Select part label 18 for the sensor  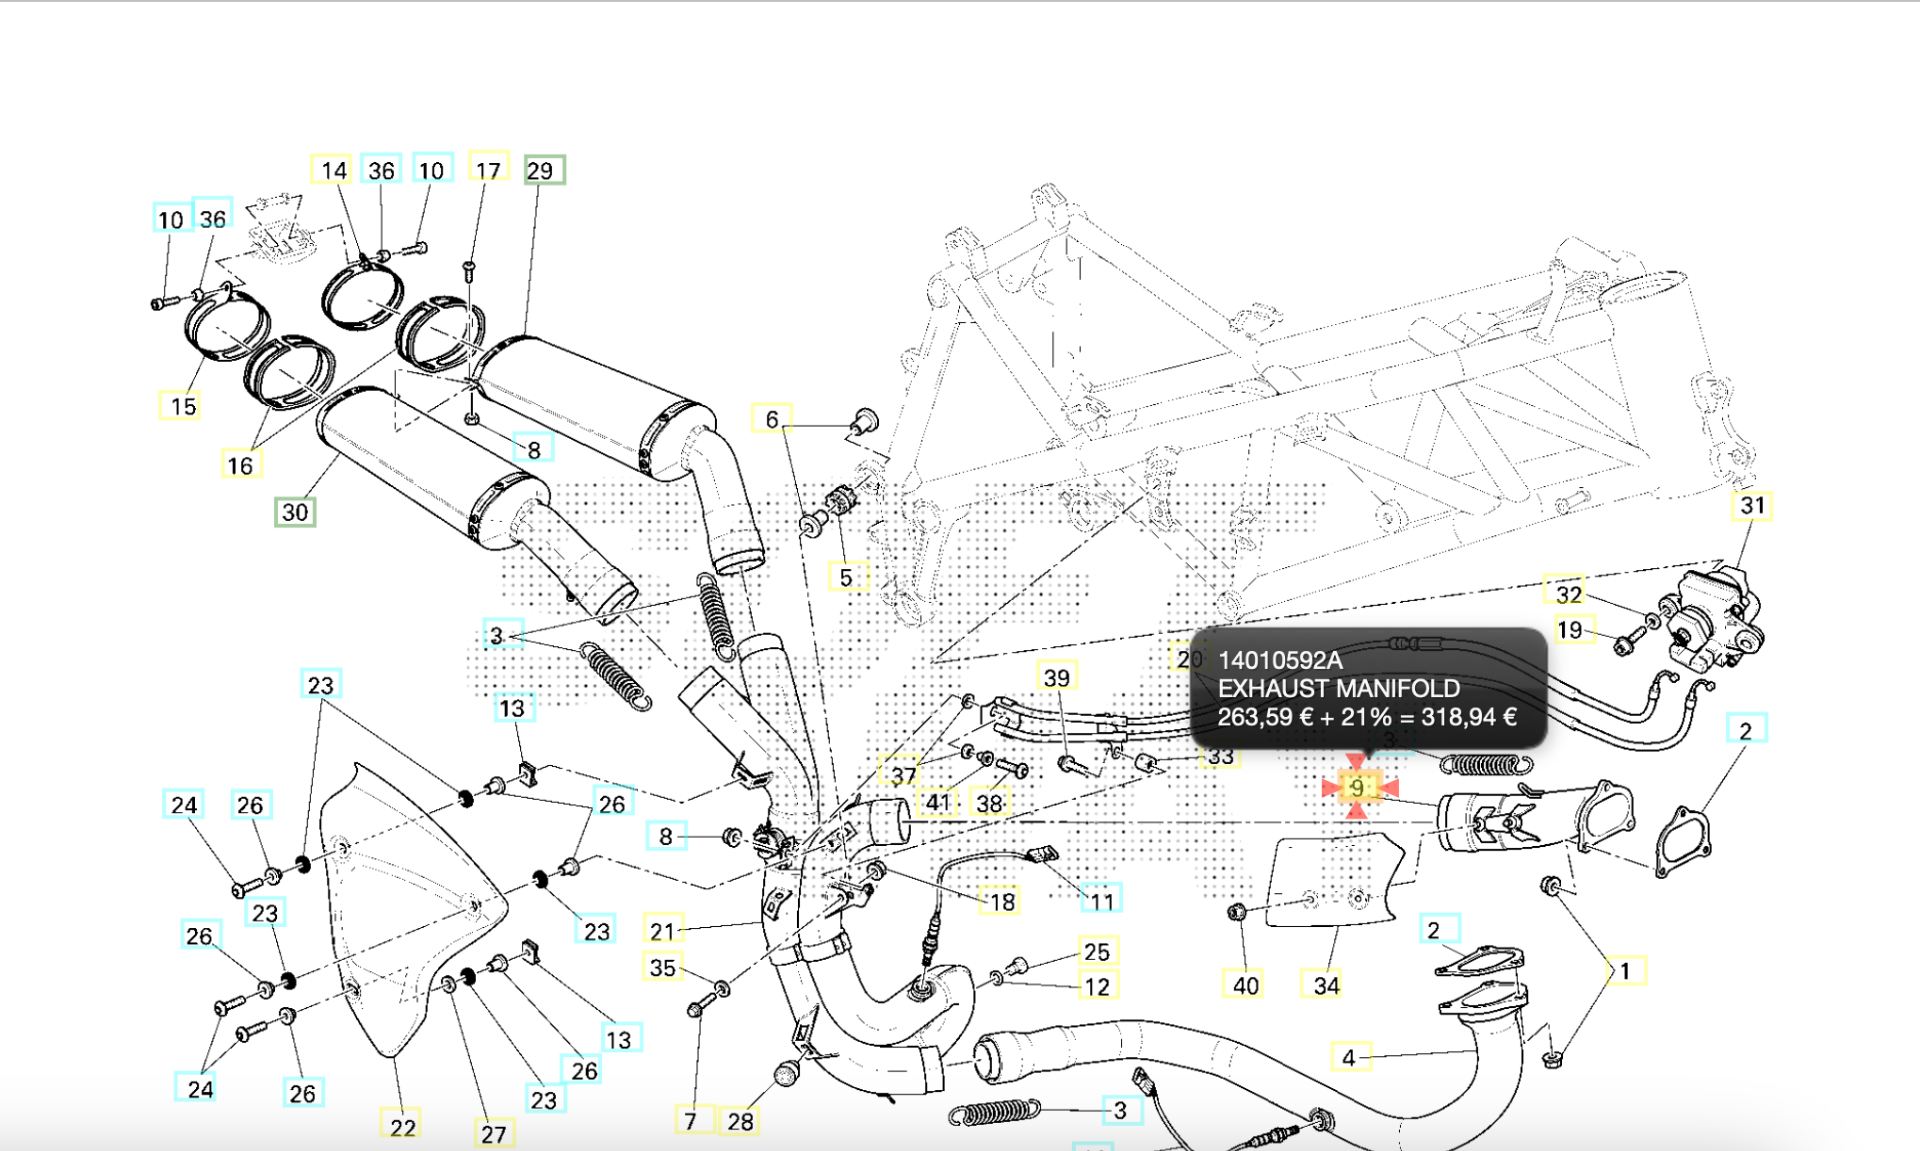(x=1002, y=902)
